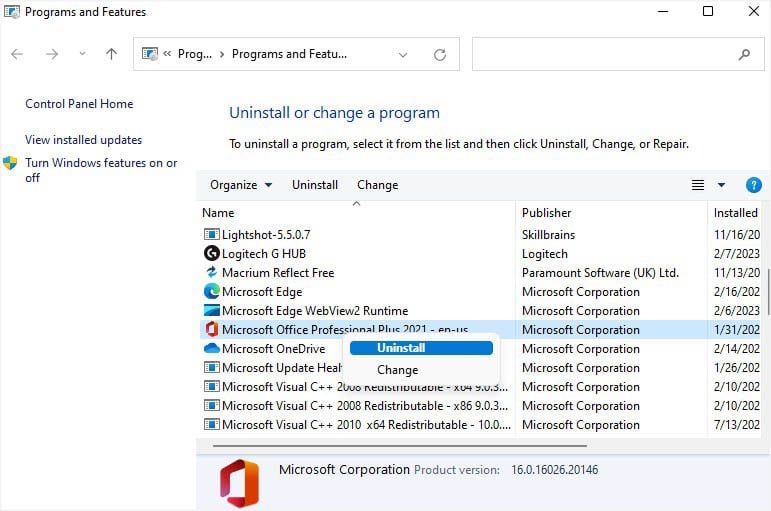Click the Edge WebView2 Runtime icon
The height and width of the screenshot is (511, 771).
click(211, 310)
